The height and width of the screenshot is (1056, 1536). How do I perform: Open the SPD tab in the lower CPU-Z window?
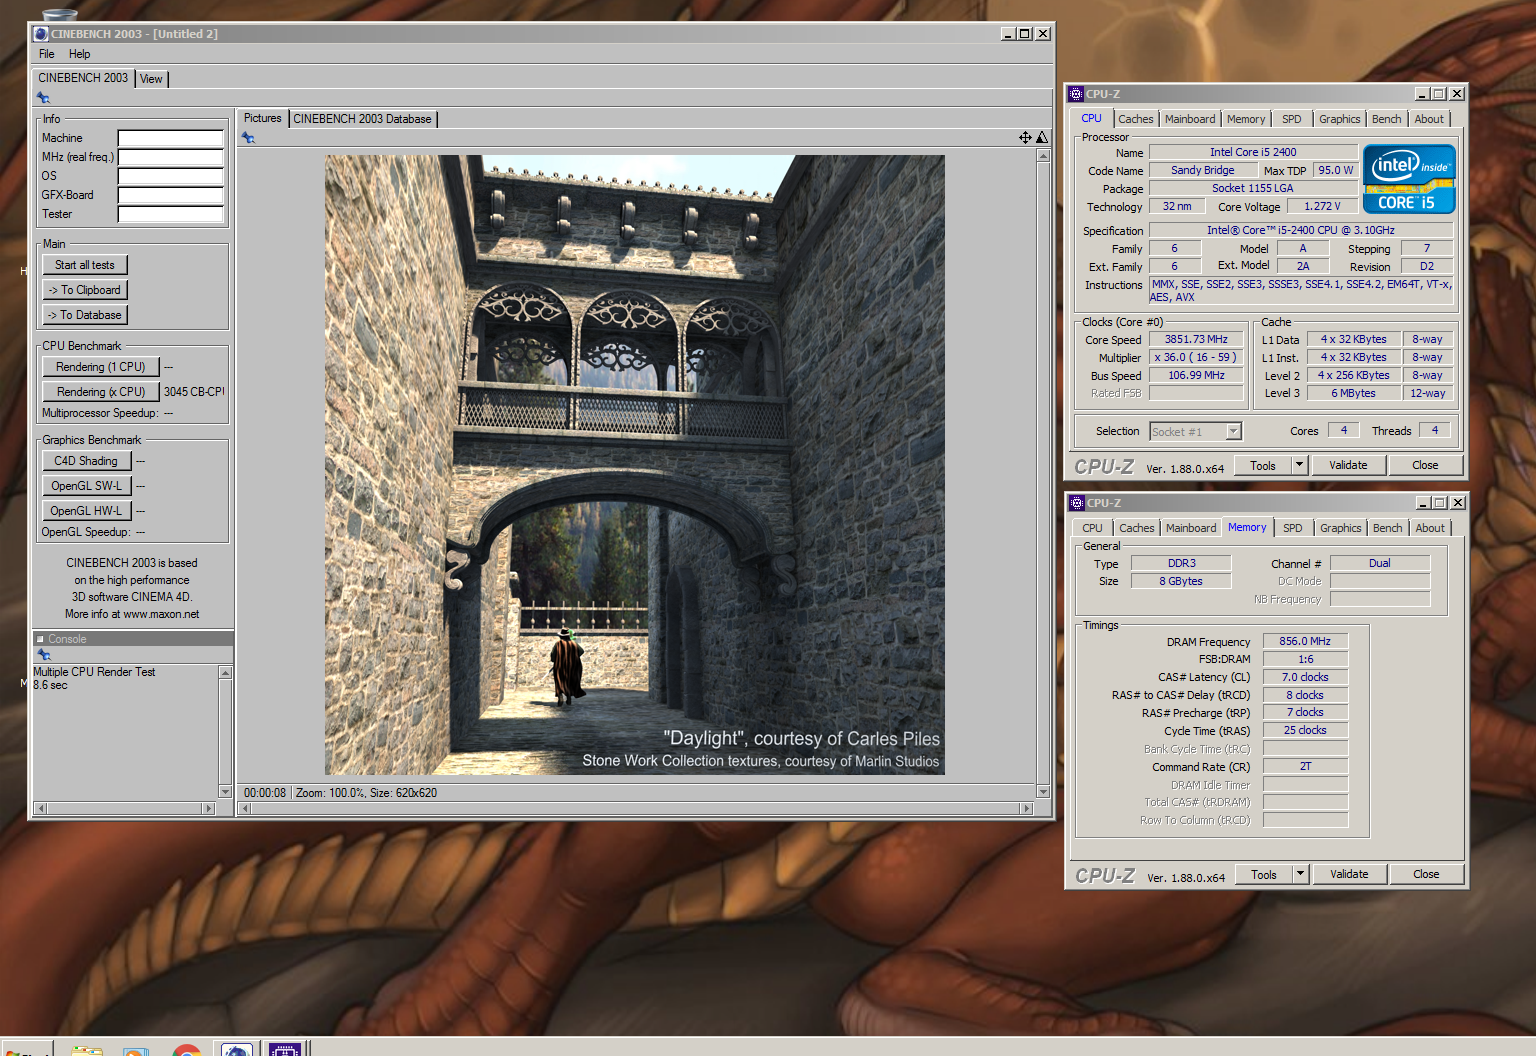pos(1293,528)
